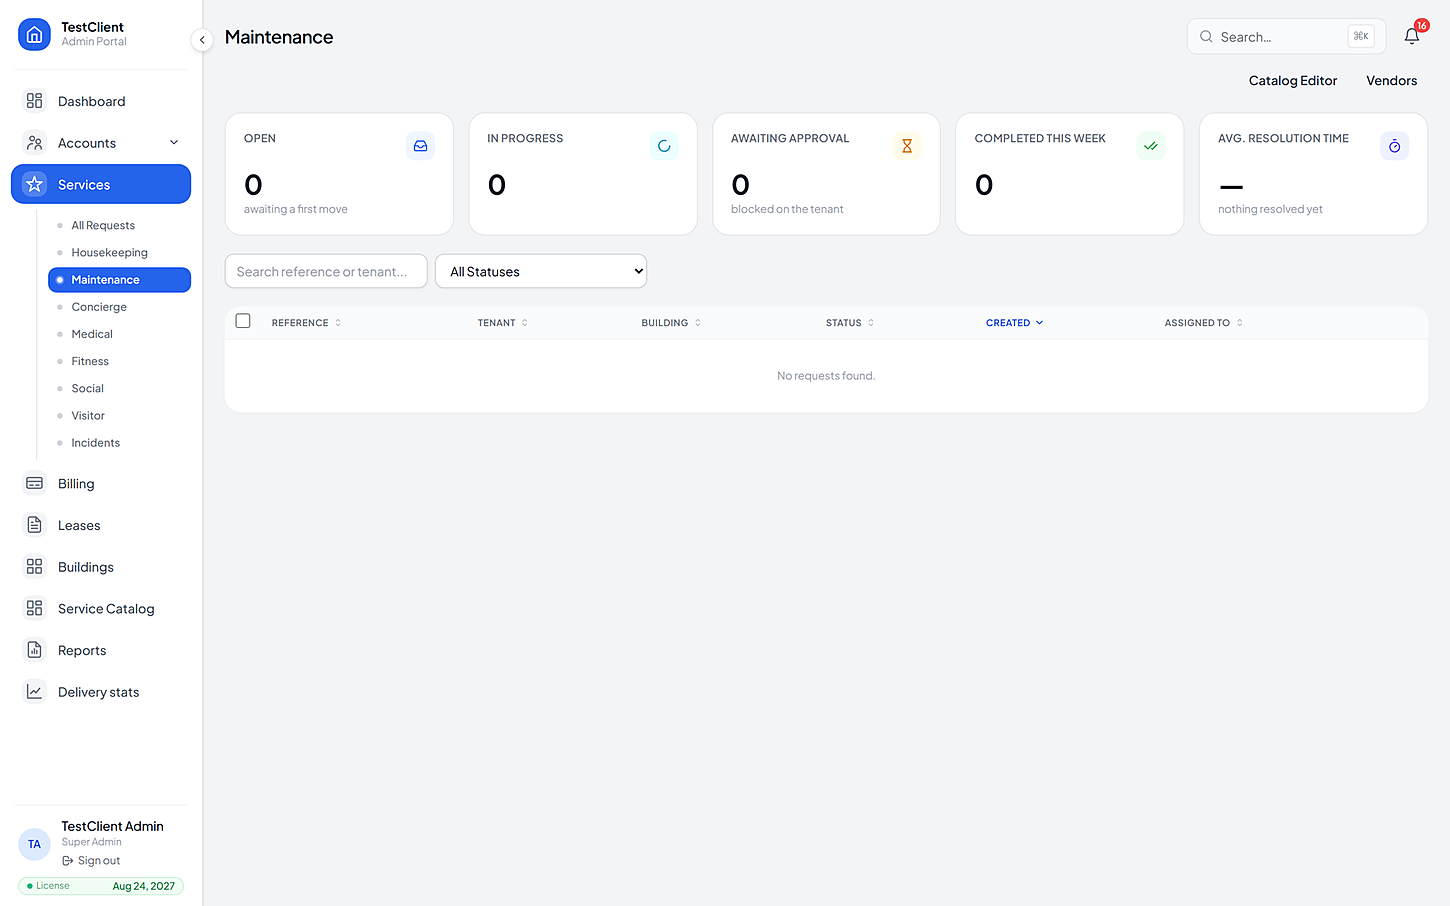Select Housekeeping submenu item
Screen dimensions: 1450x906
[119, 252]
